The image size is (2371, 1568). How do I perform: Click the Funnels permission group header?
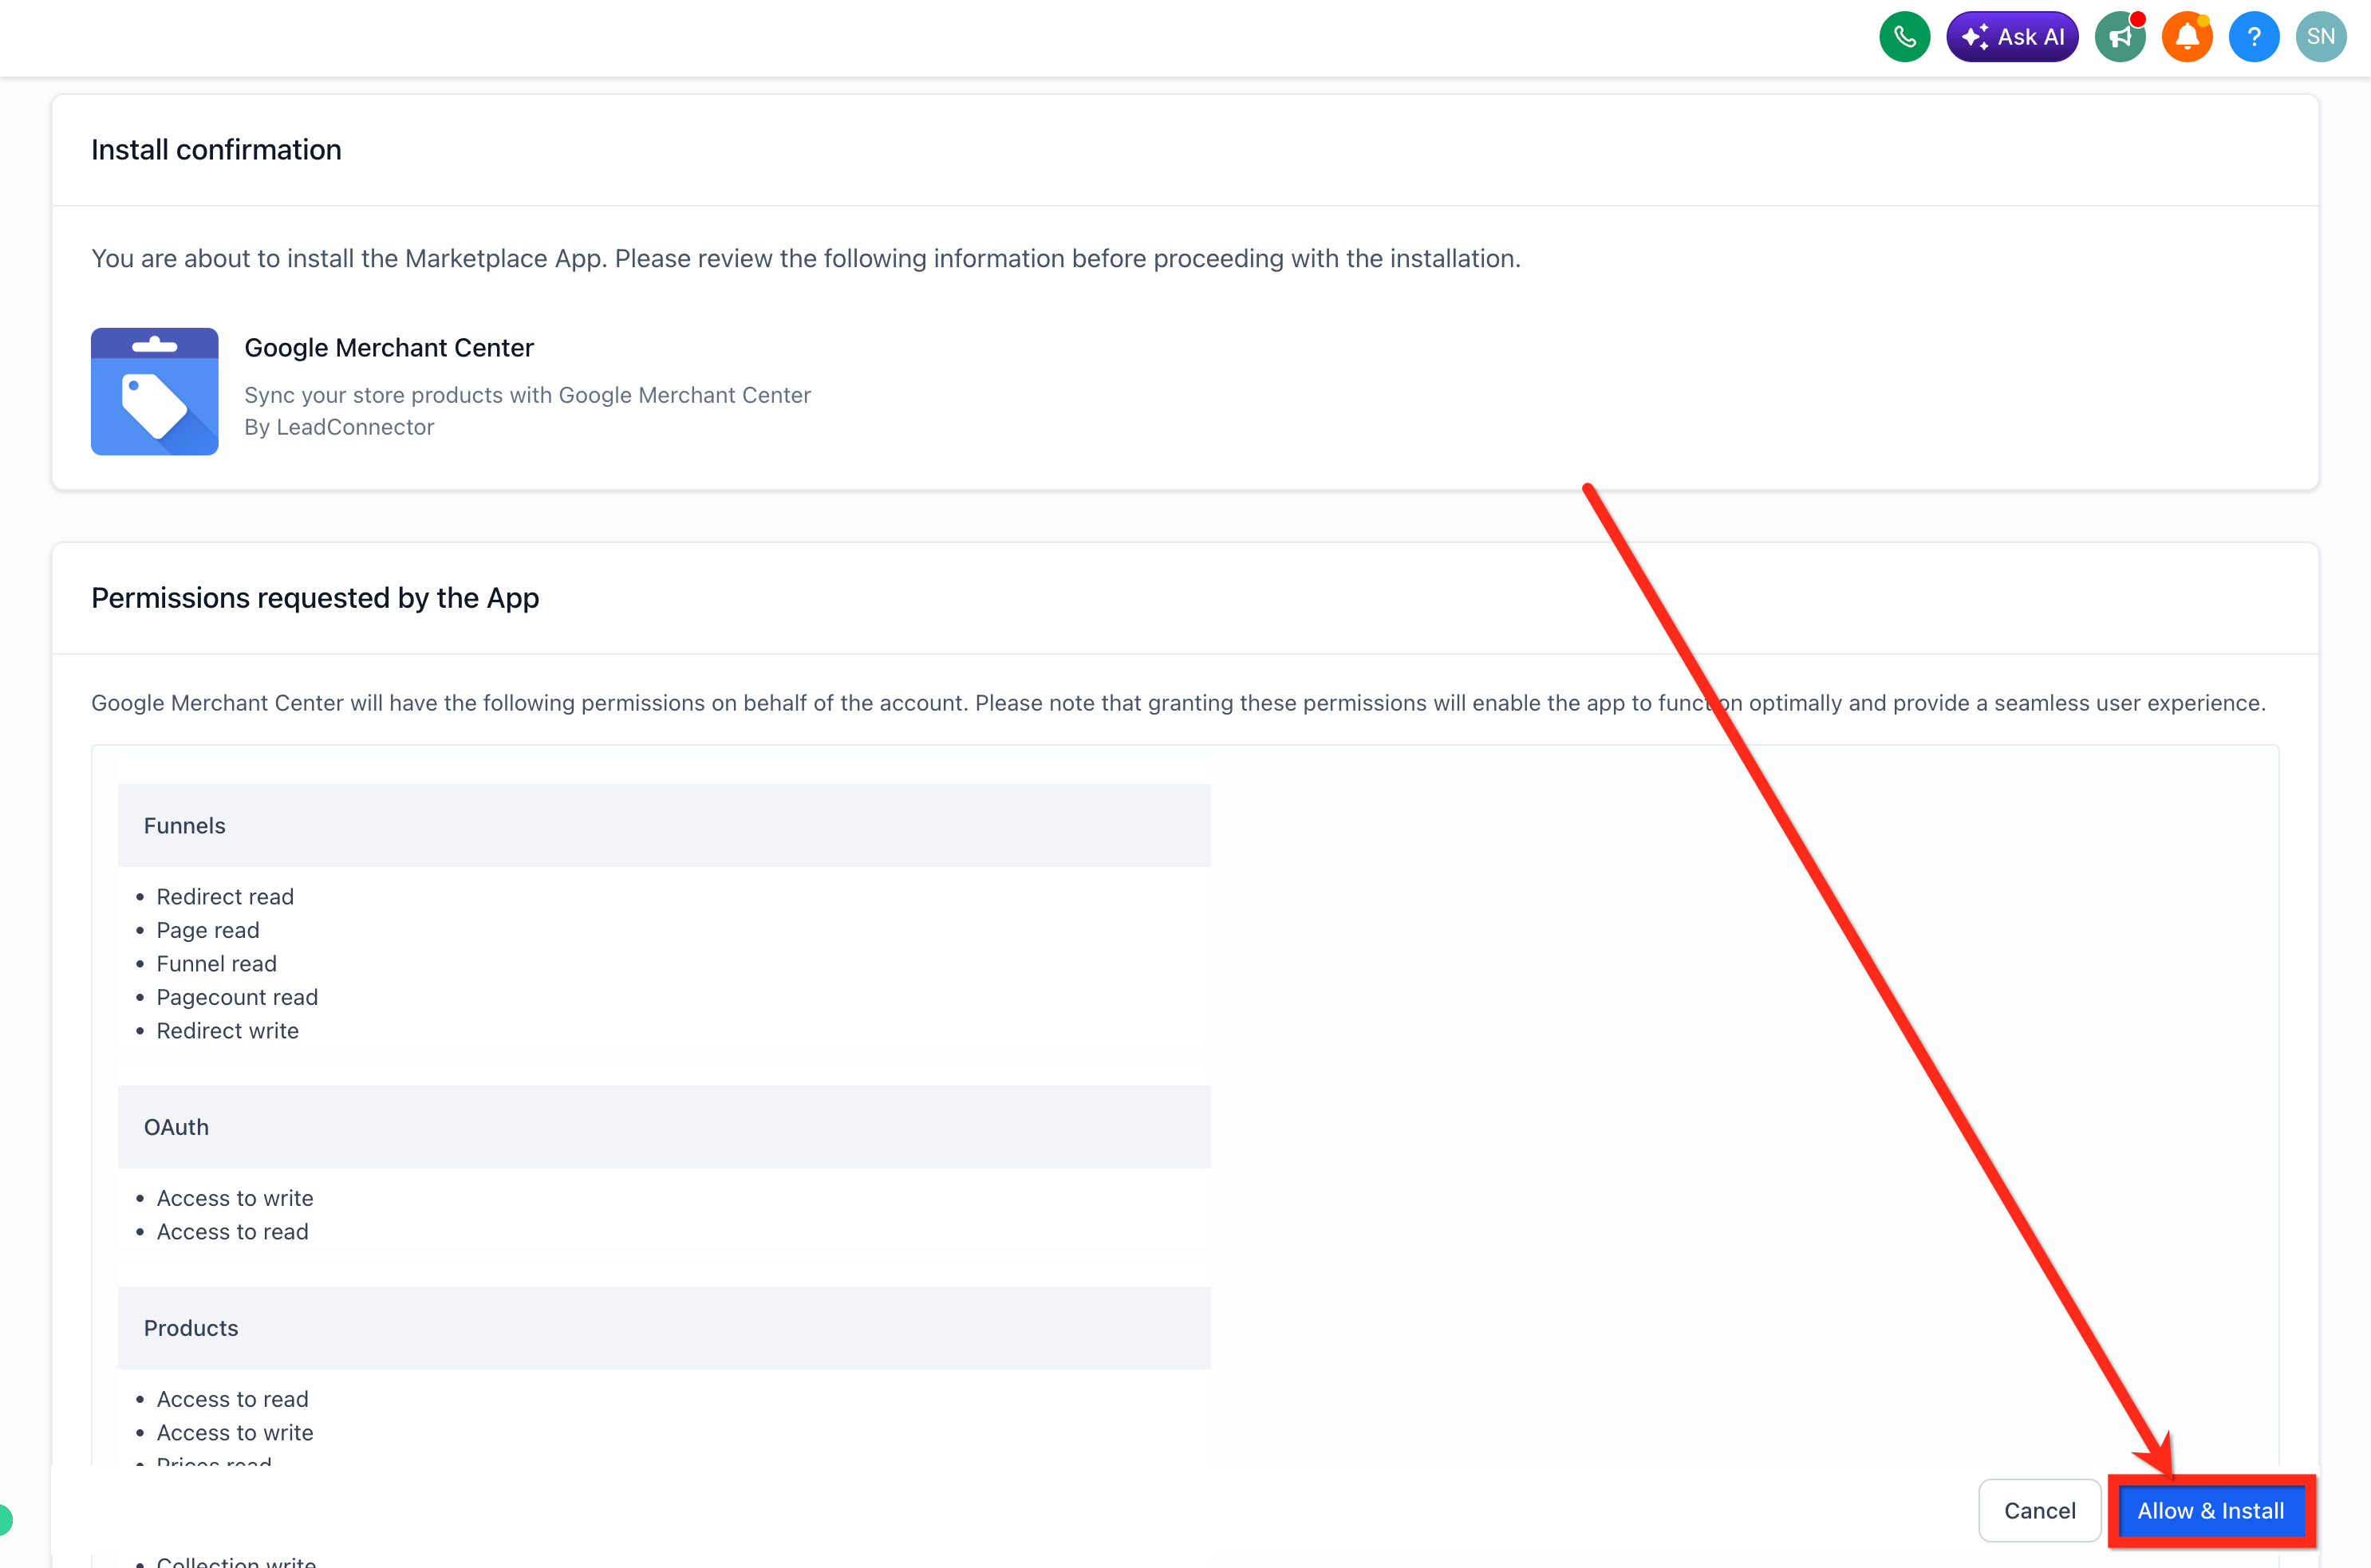click(x=664, y=826)
